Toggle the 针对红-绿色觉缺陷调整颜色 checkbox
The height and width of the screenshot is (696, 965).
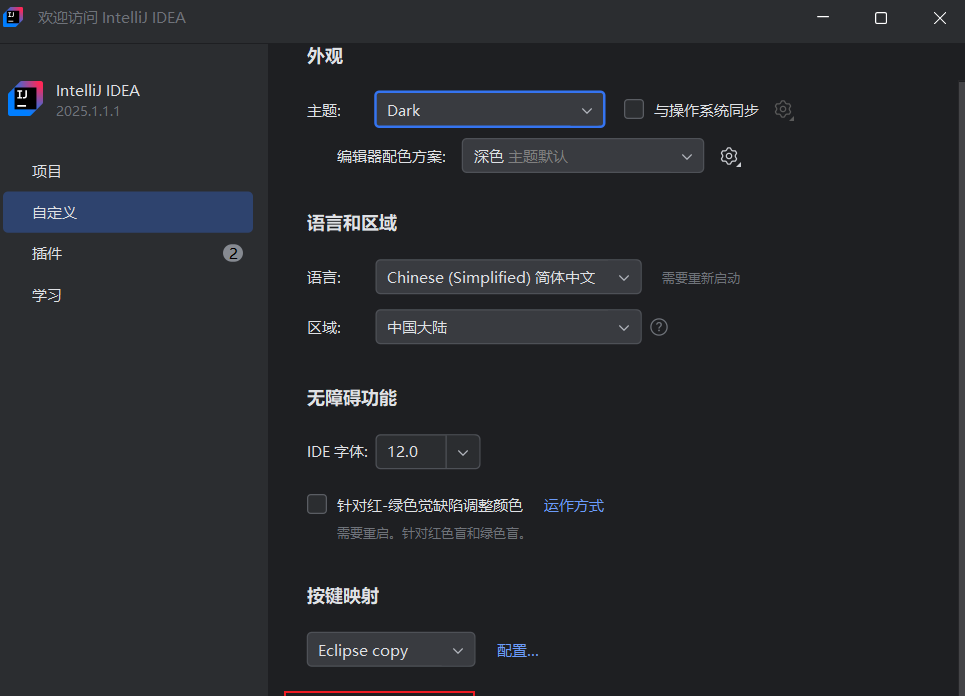pyautogui.click(x=317, y=504)
